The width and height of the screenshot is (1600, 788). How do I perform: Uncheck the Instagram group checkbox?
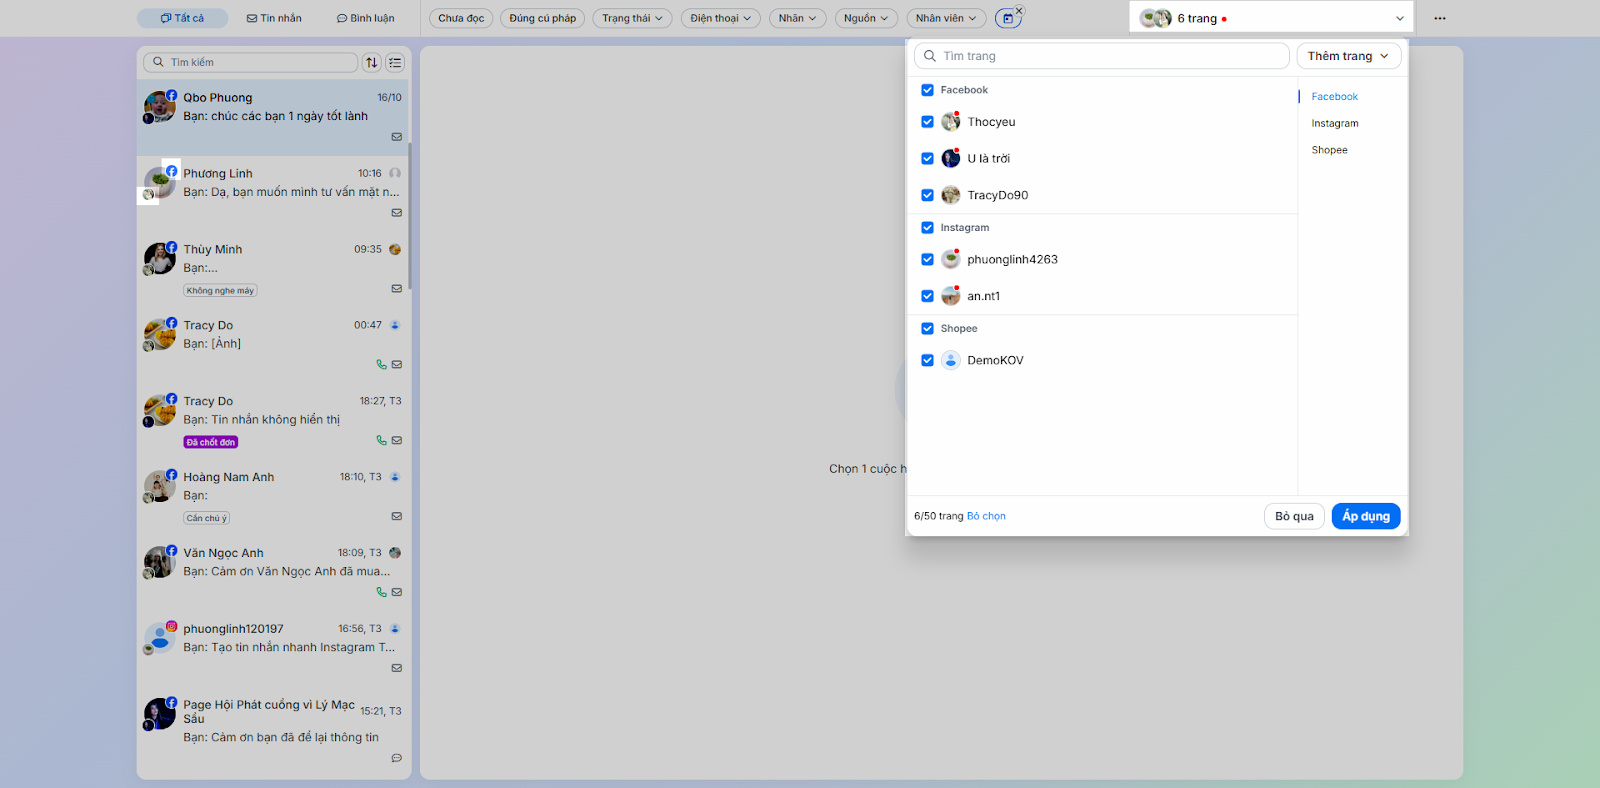[x=928, y=228]
